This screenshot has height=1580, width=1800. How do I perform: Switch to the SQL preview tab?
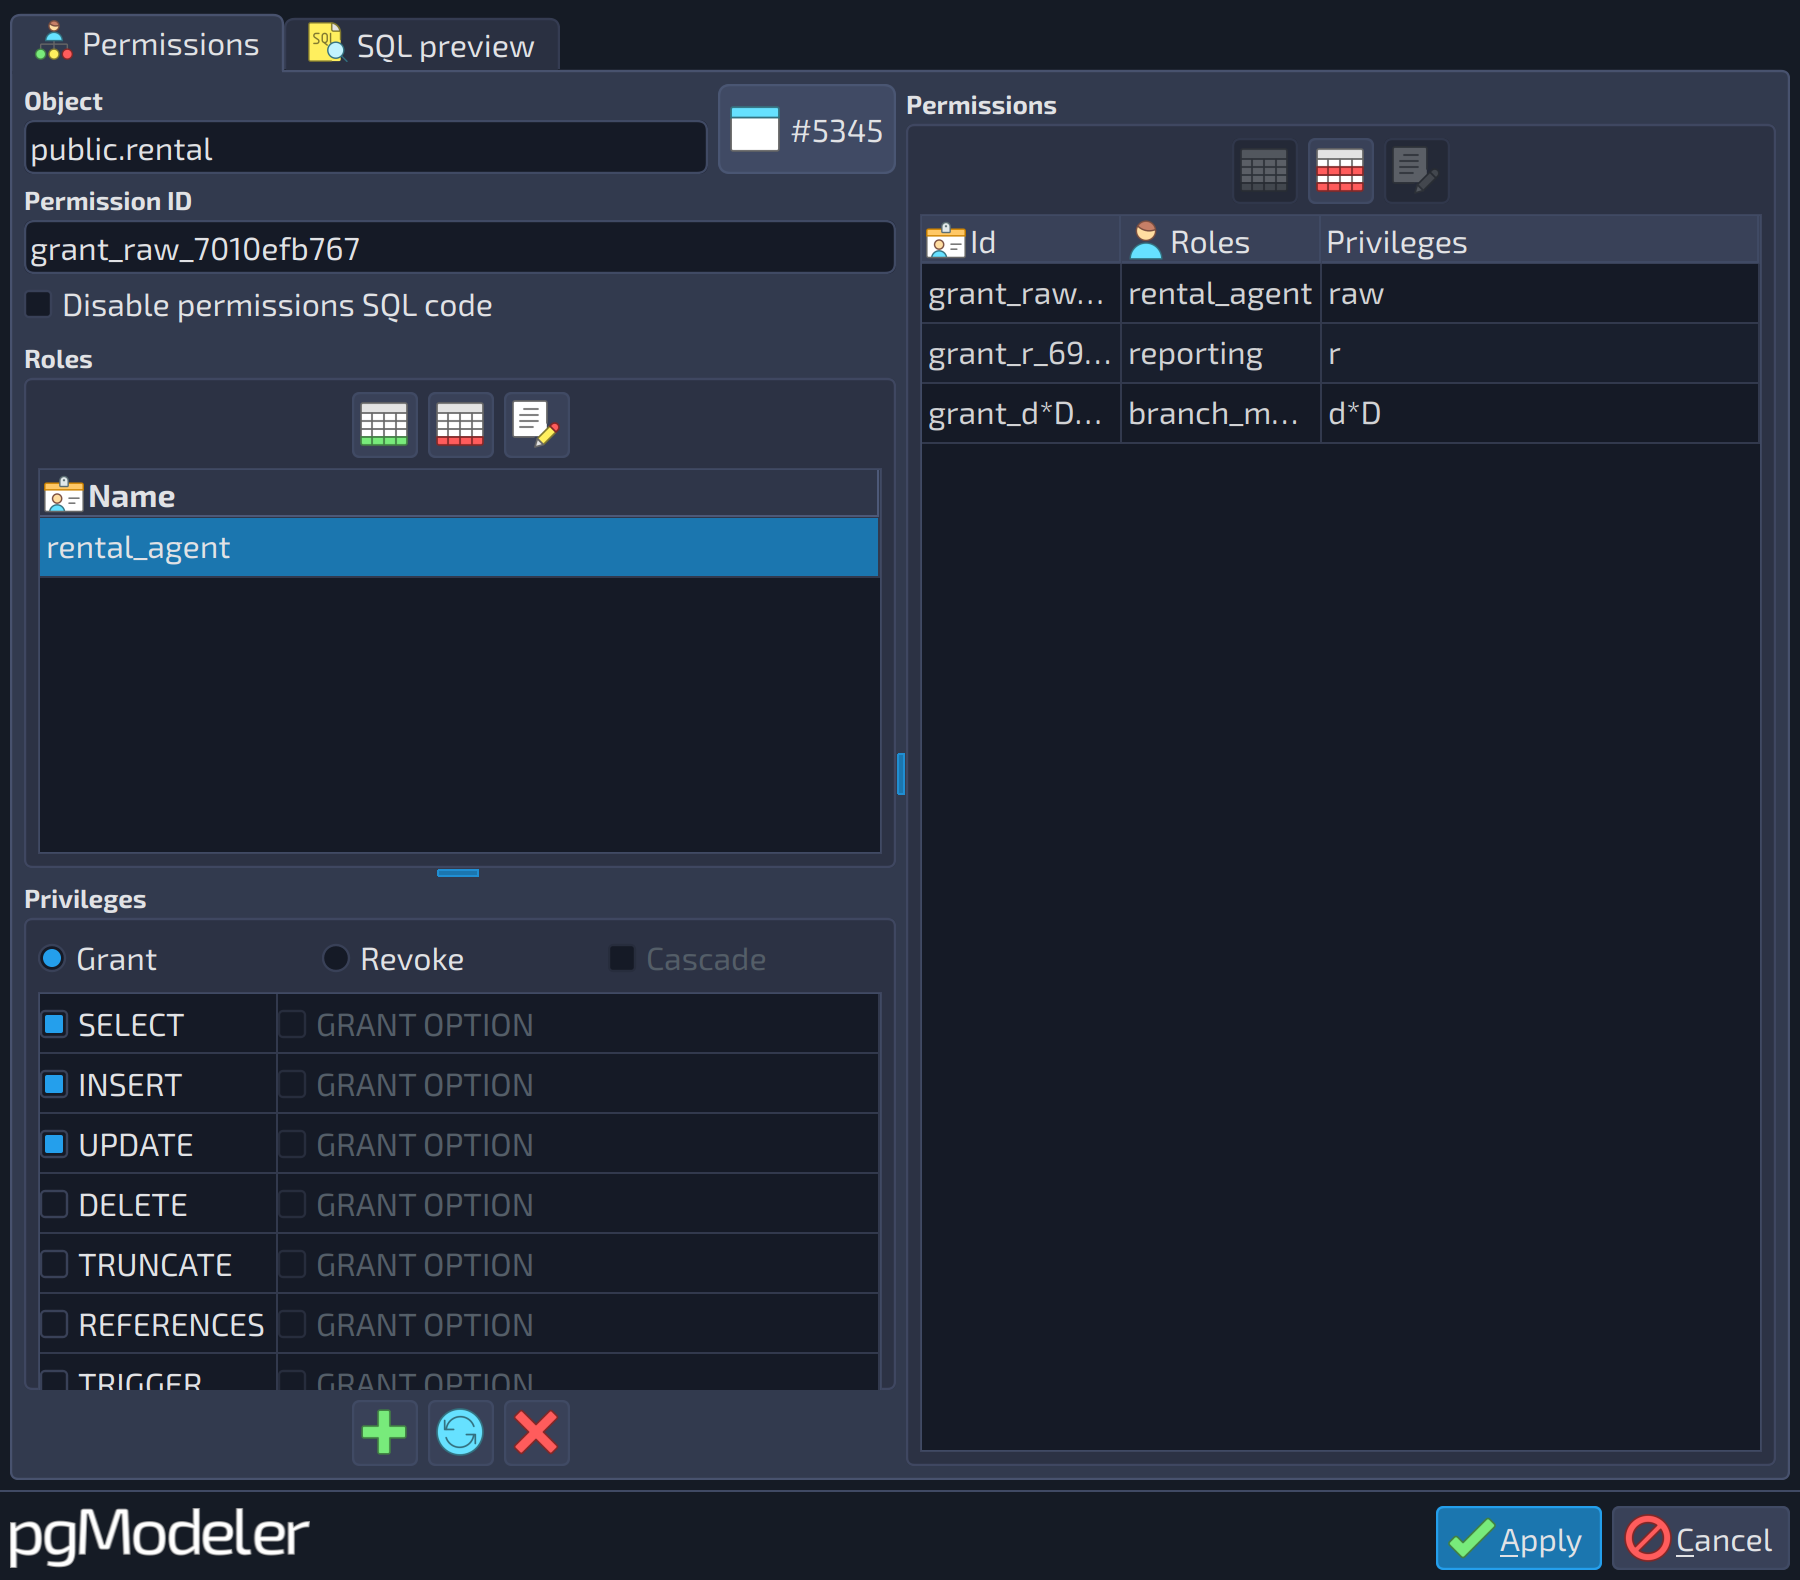(422, 45)
